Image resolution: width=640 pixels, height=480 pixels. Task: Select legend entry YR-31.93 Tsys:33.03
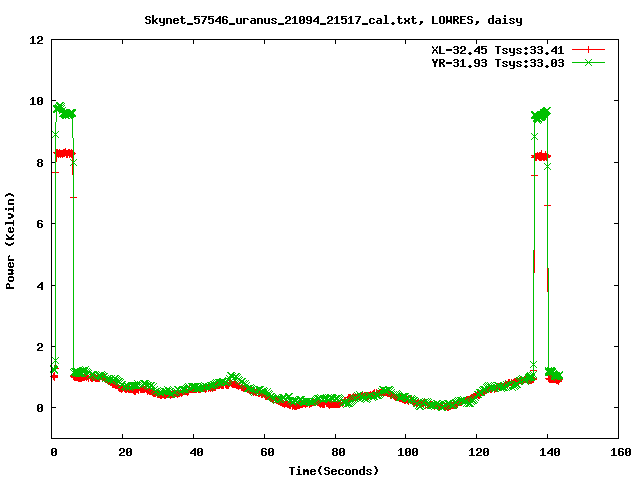click(498, 63)
